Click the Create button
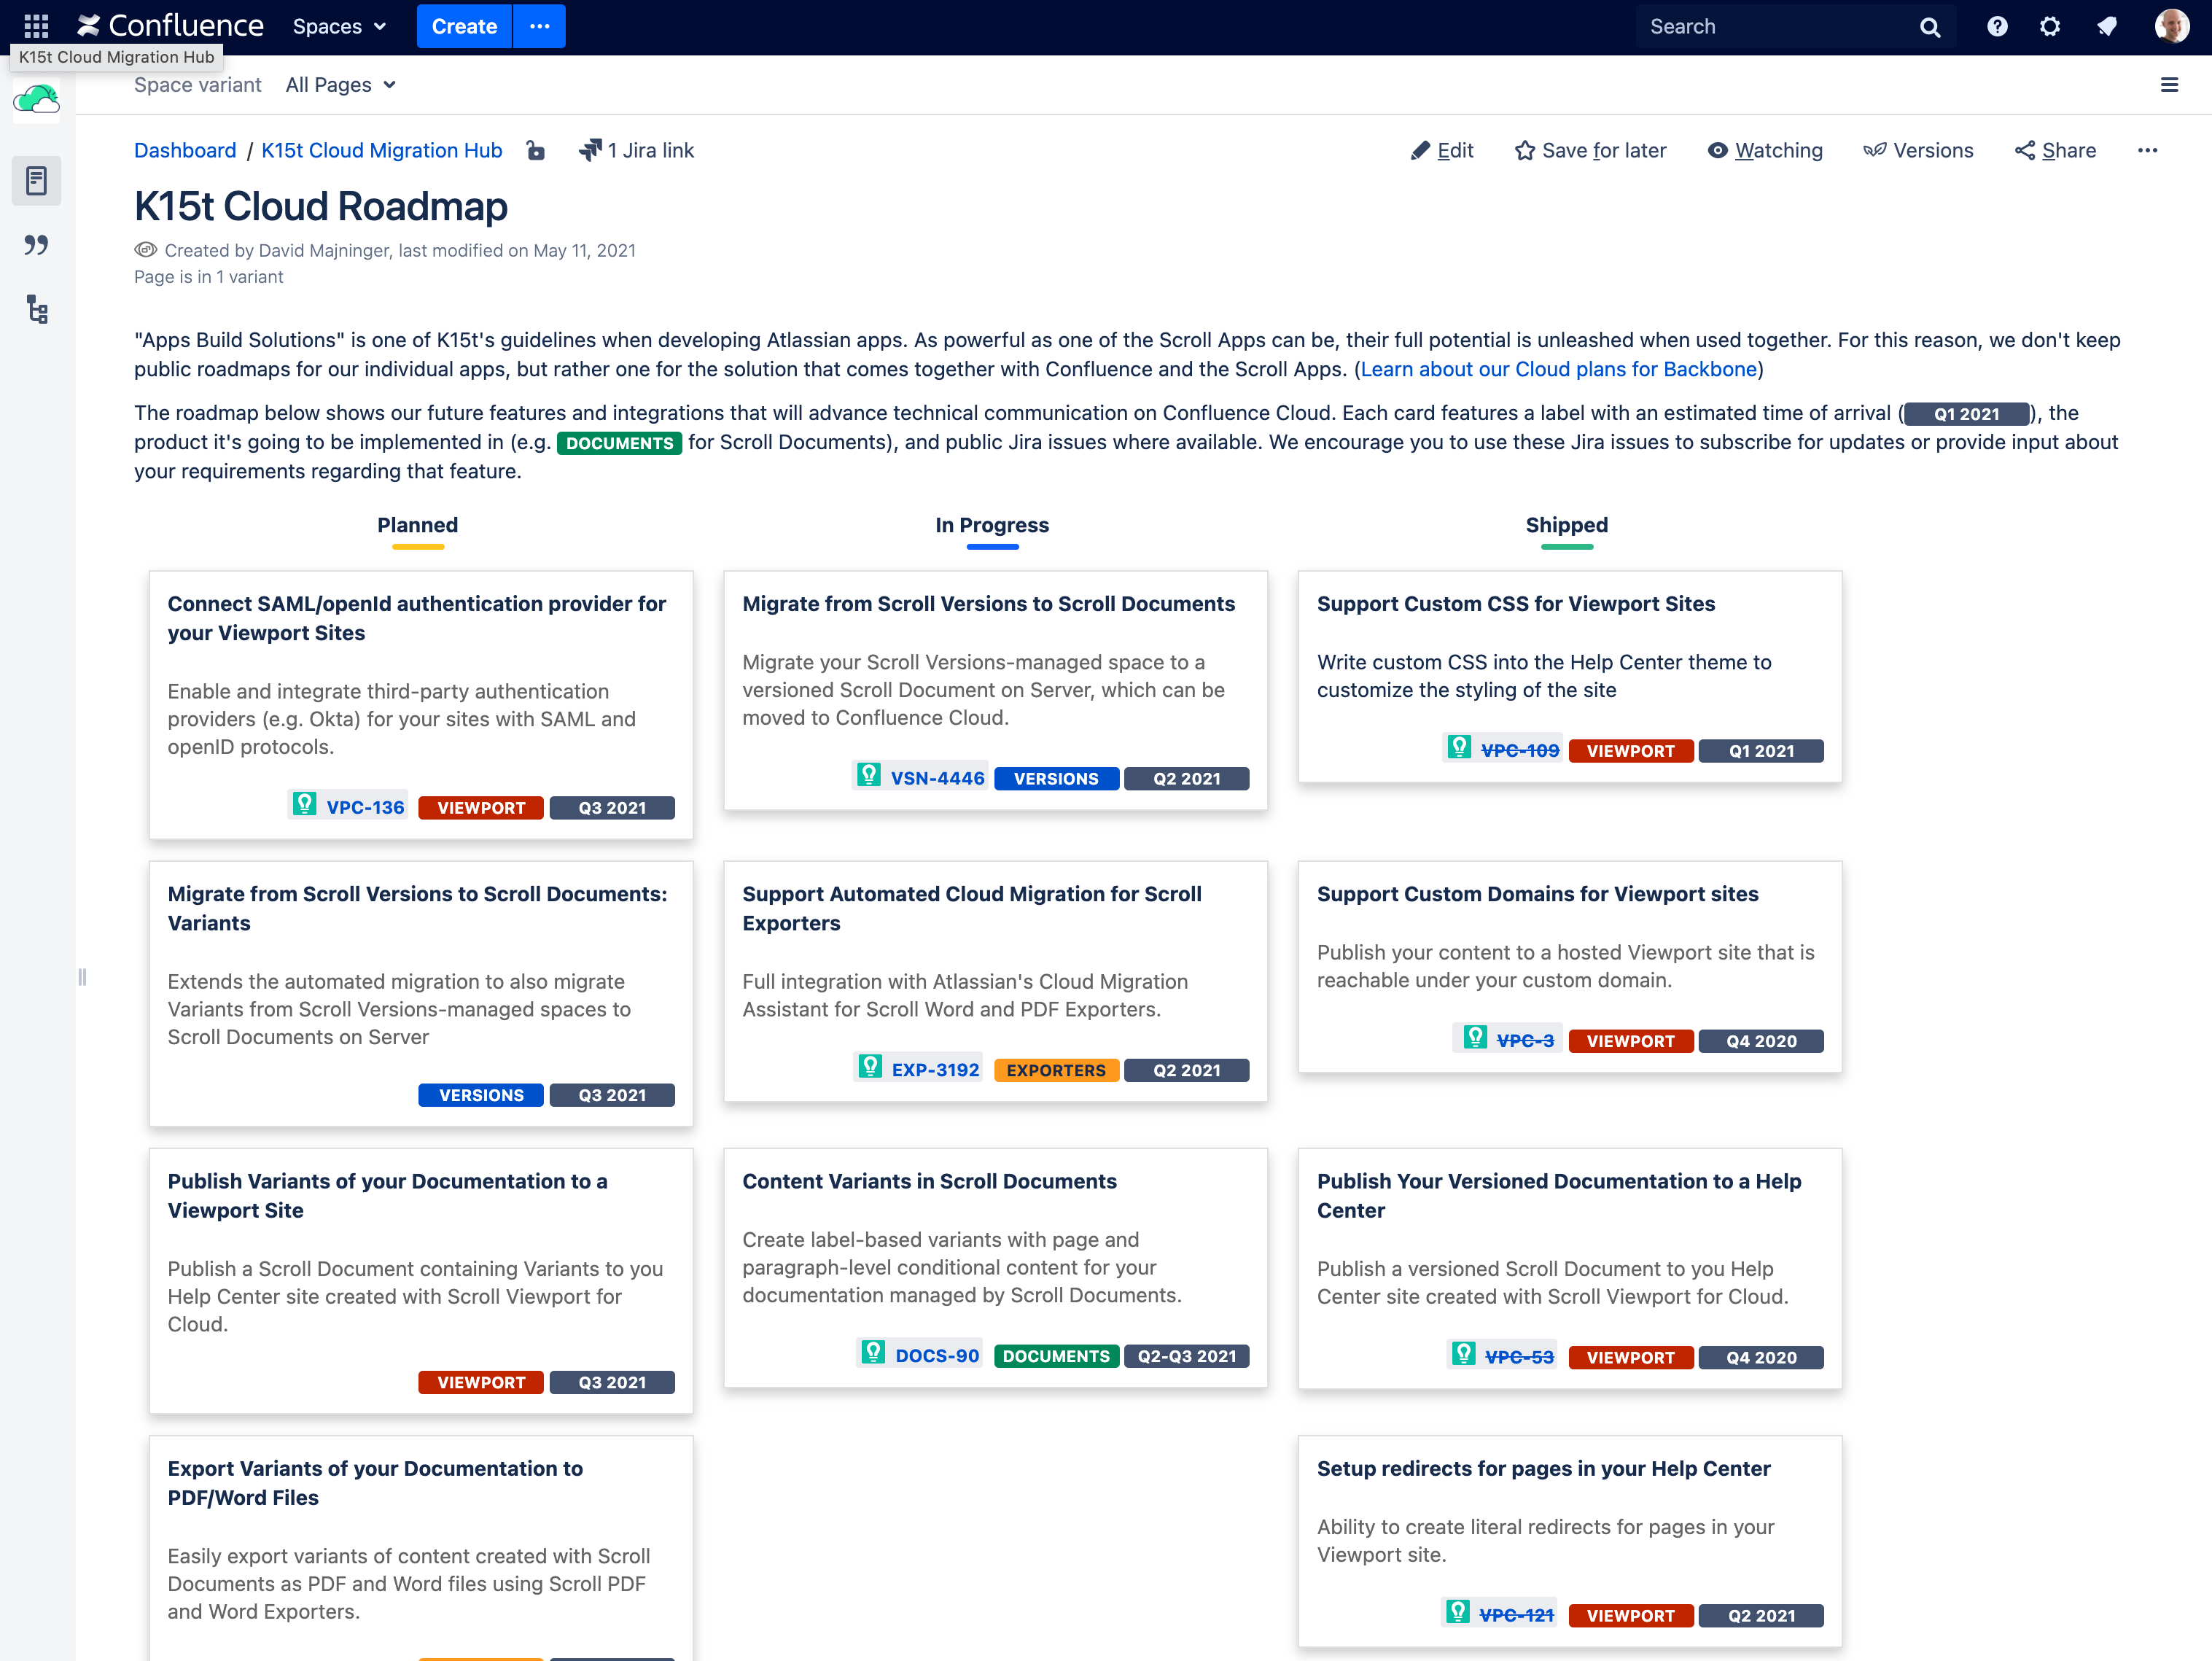 pos(463,26)
